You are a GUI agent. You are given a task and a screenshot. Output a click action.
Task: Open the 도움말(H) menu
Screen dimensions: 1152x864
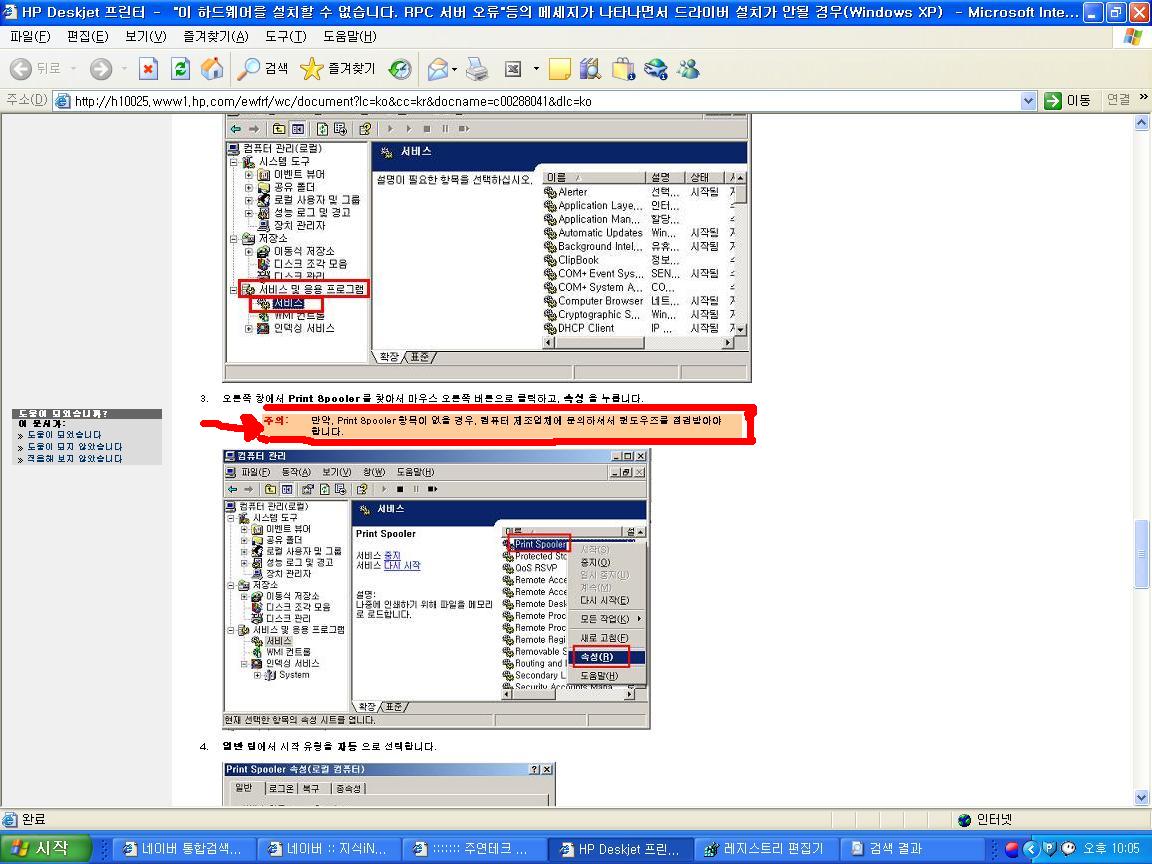[x=350, y=36]
